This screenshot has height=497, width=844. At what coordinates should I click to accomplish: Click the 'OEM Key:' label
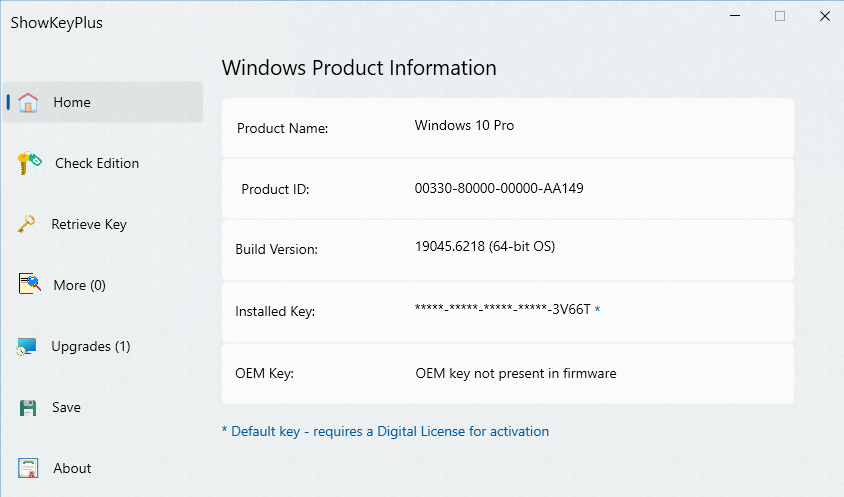(264, 373)
